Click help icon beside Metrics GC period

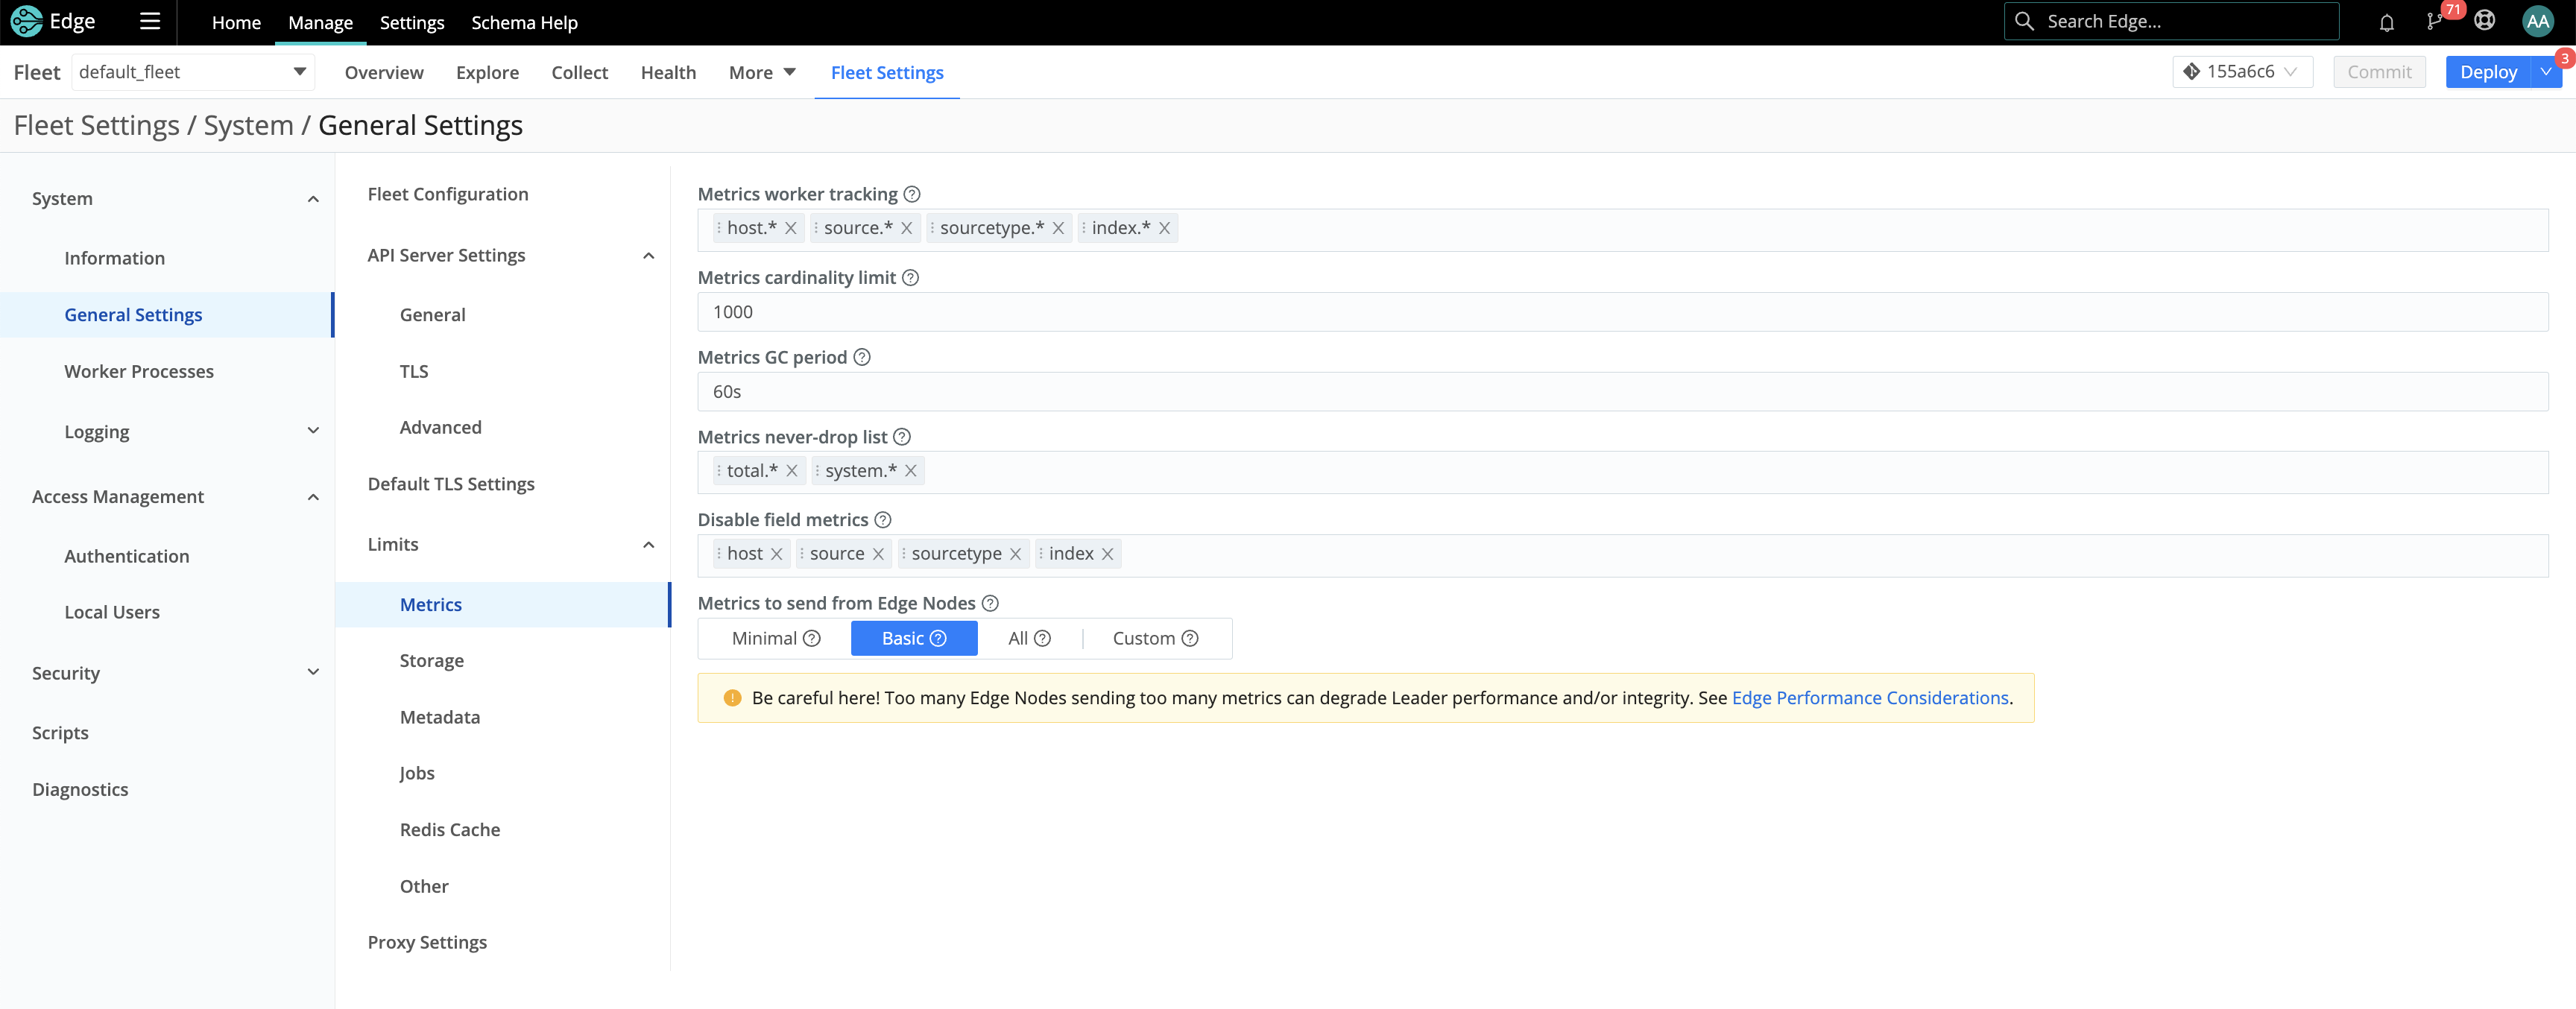click(862, 358)
